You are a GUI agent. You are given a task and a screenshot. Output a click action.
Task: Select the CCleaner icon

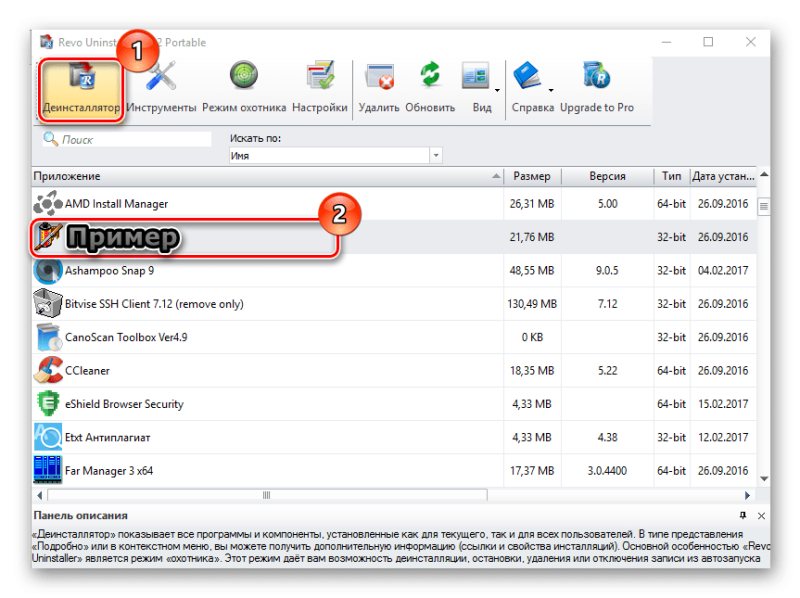pos(47,370)
